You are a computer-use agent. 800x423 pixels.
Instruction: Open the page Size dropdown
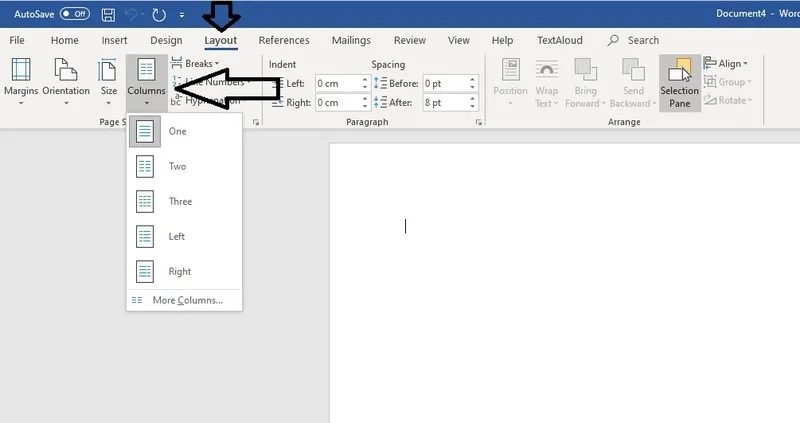pos(109,83)
